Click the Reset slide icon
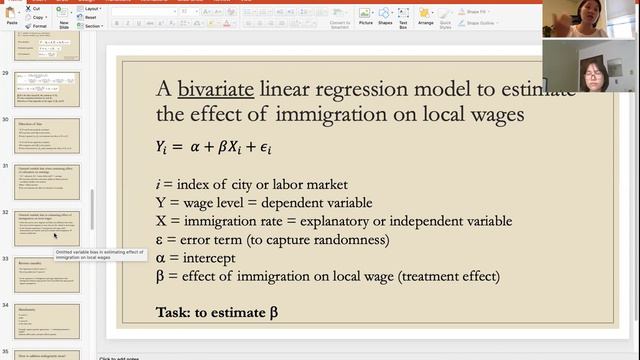This screenshot has height=360, width=640. point(80,17)
